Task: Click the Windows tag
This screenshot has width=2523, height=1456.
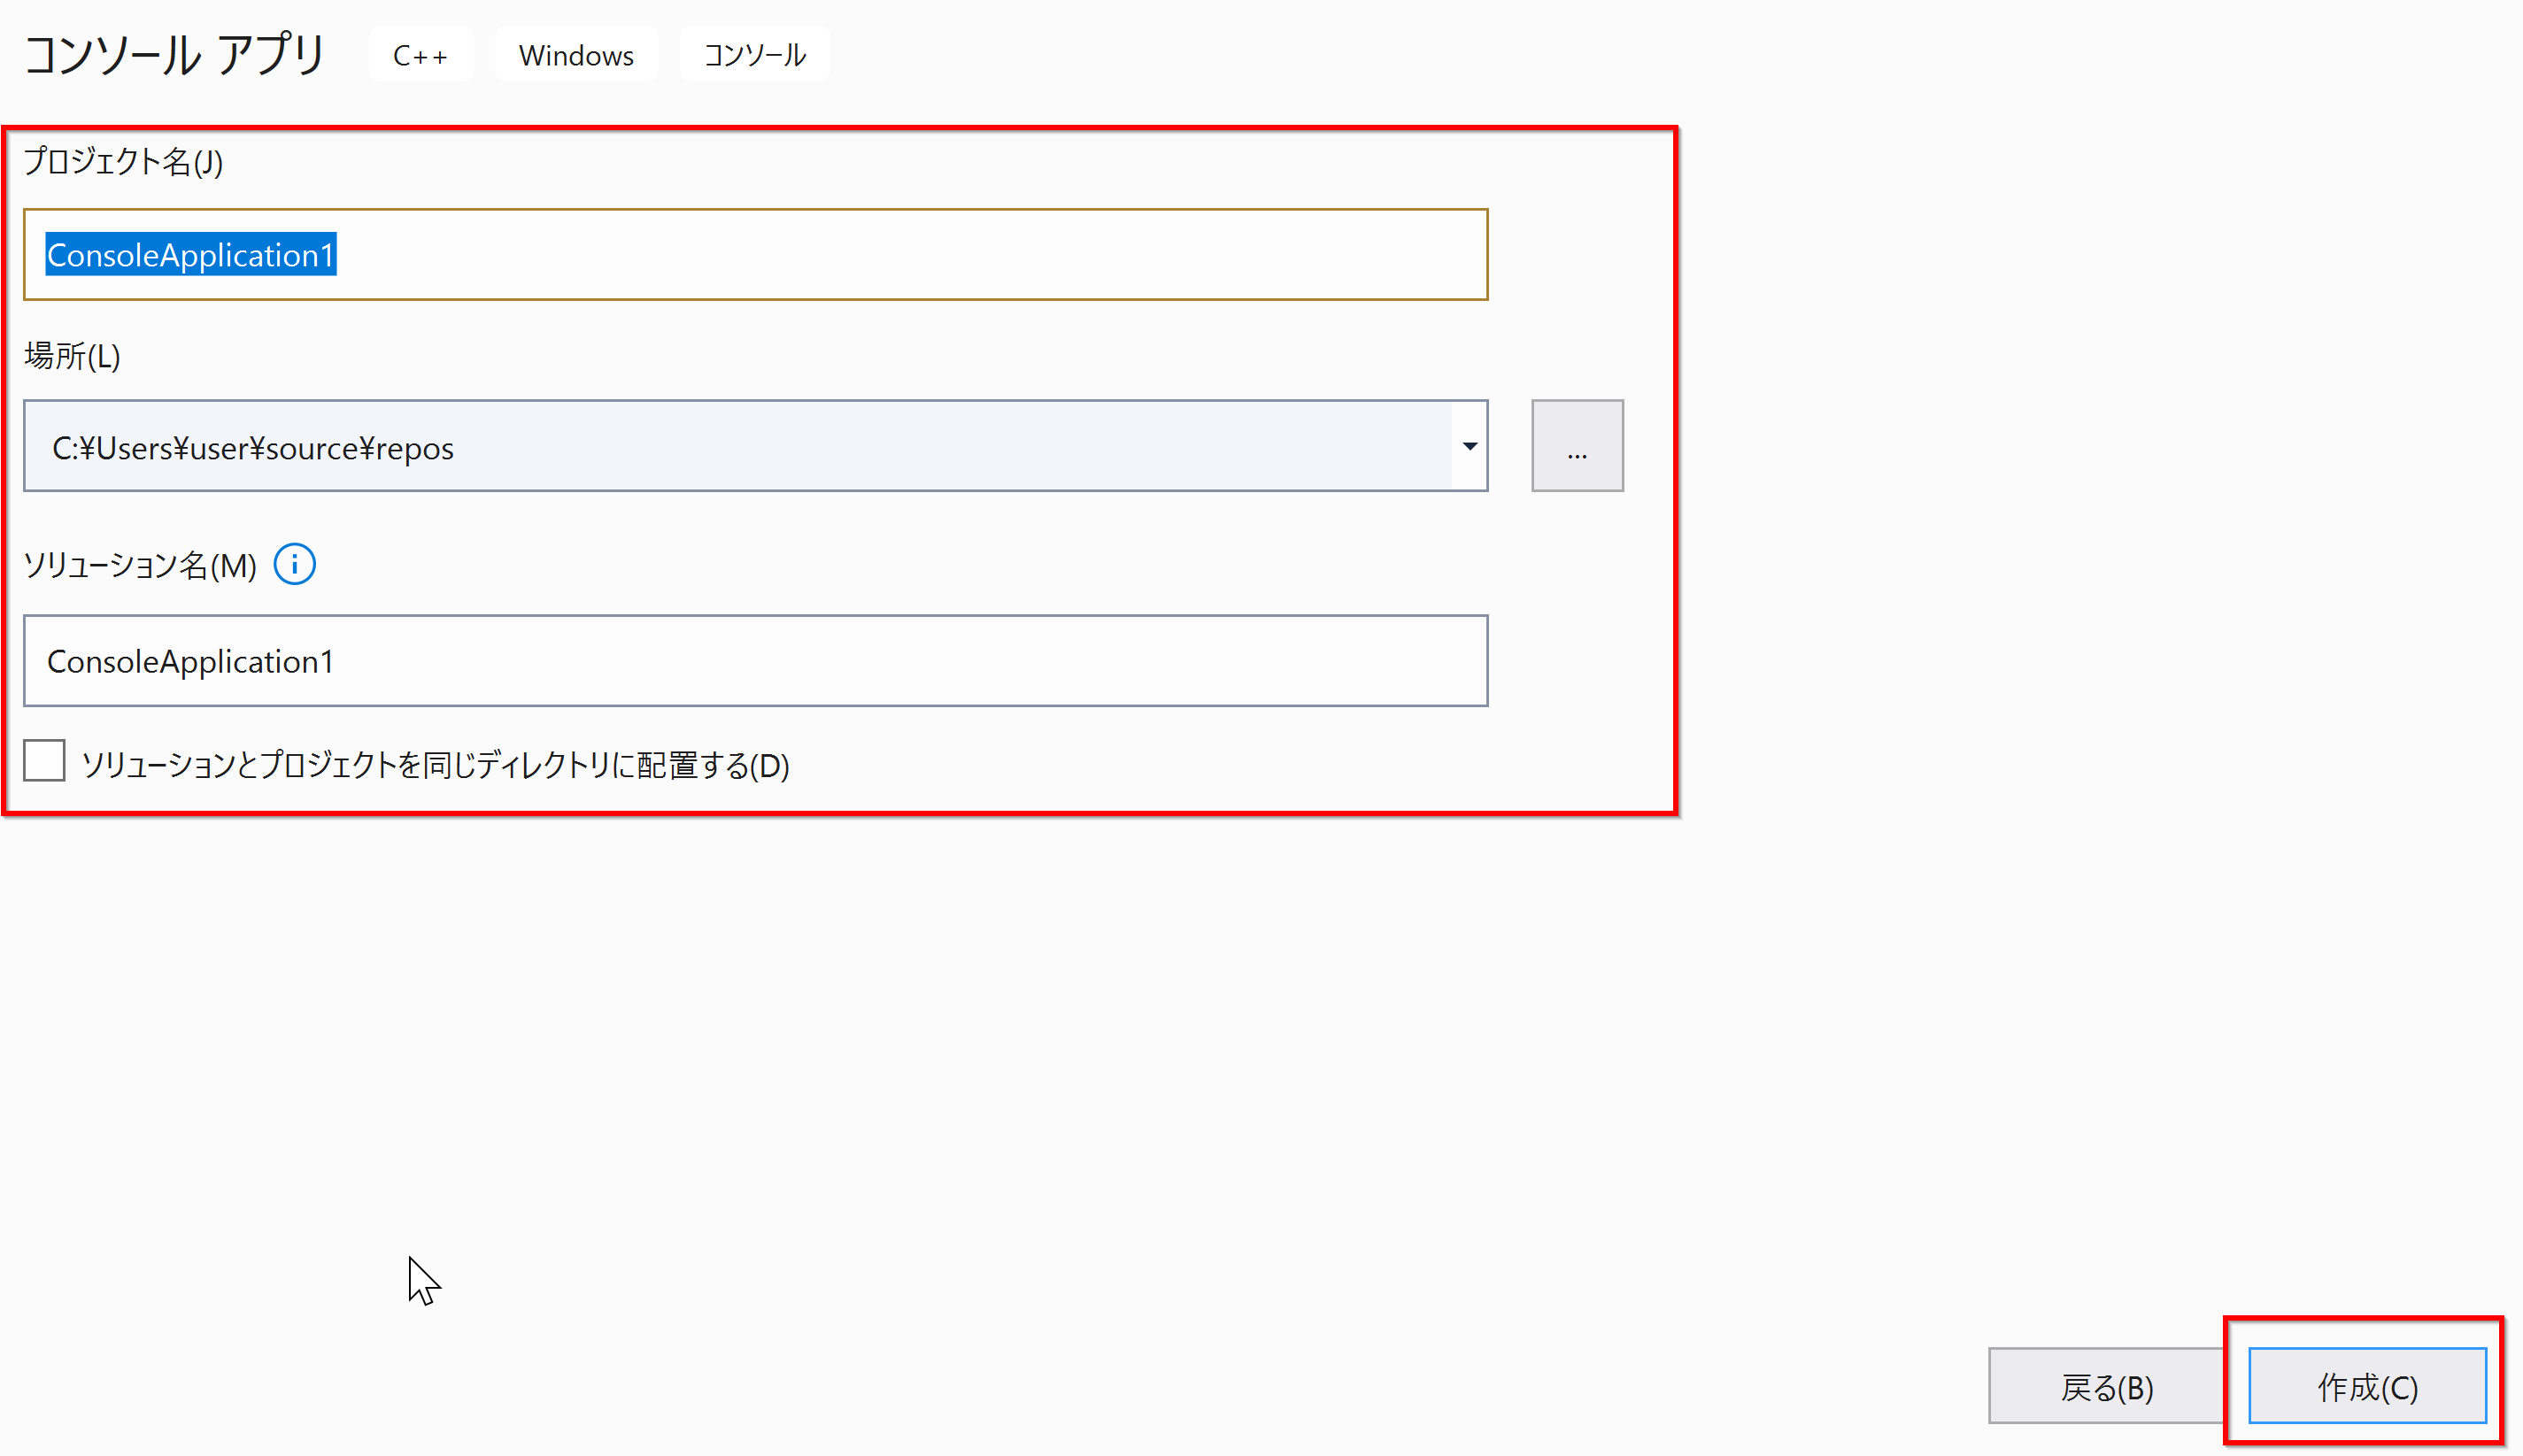Action: tap(576, 55)
